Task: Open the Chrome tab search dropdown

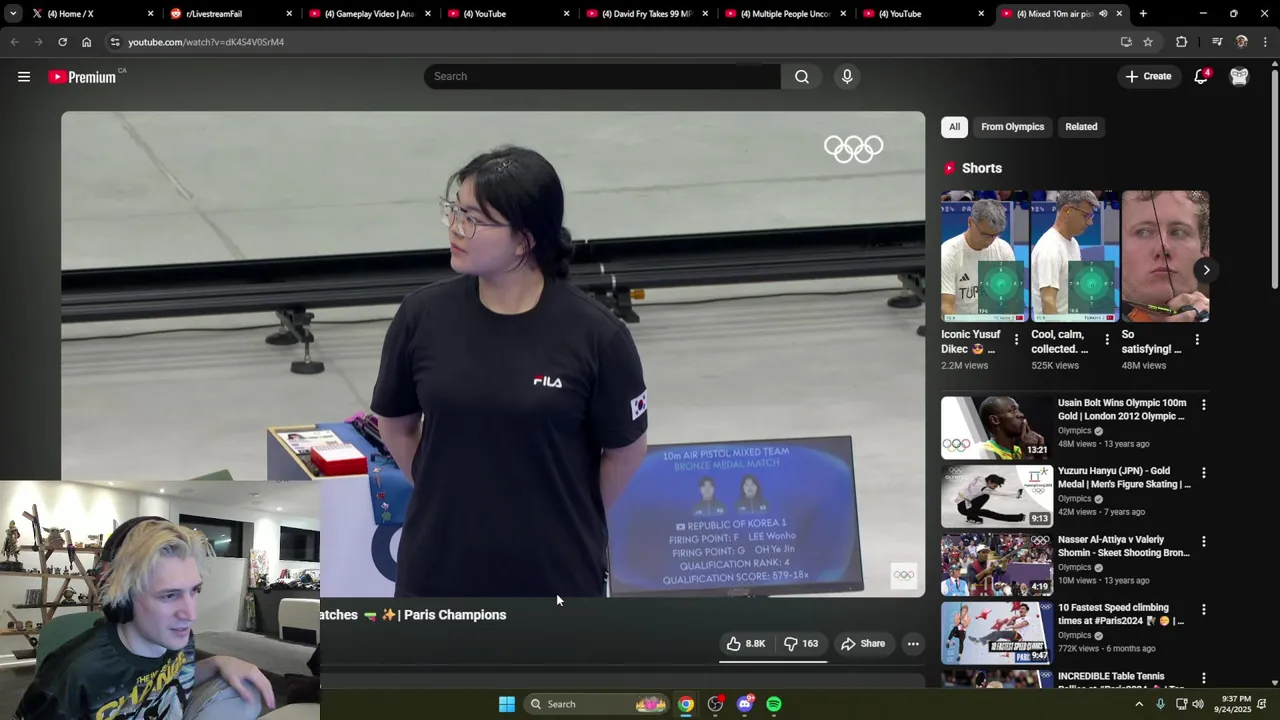Action: pos(13,14)
